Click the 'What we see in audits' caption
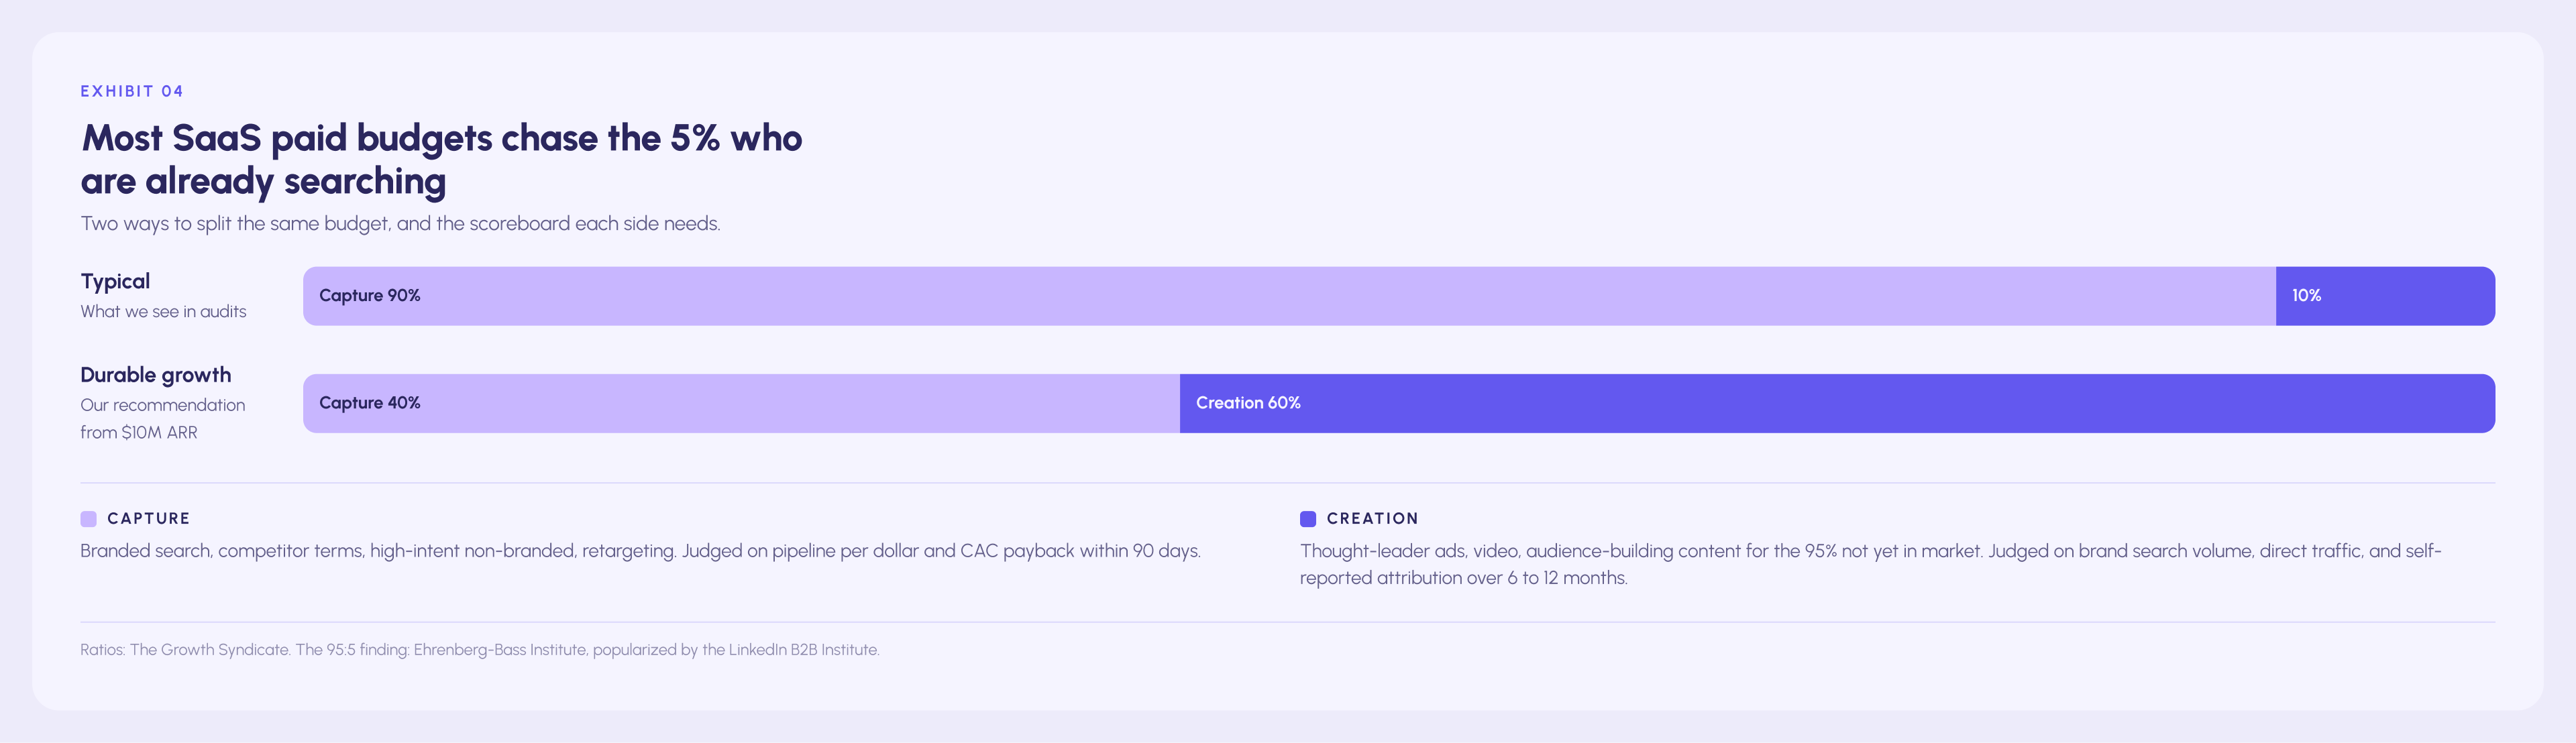The height and width of the screenshot is (743, 2576). tap(163, 312)
